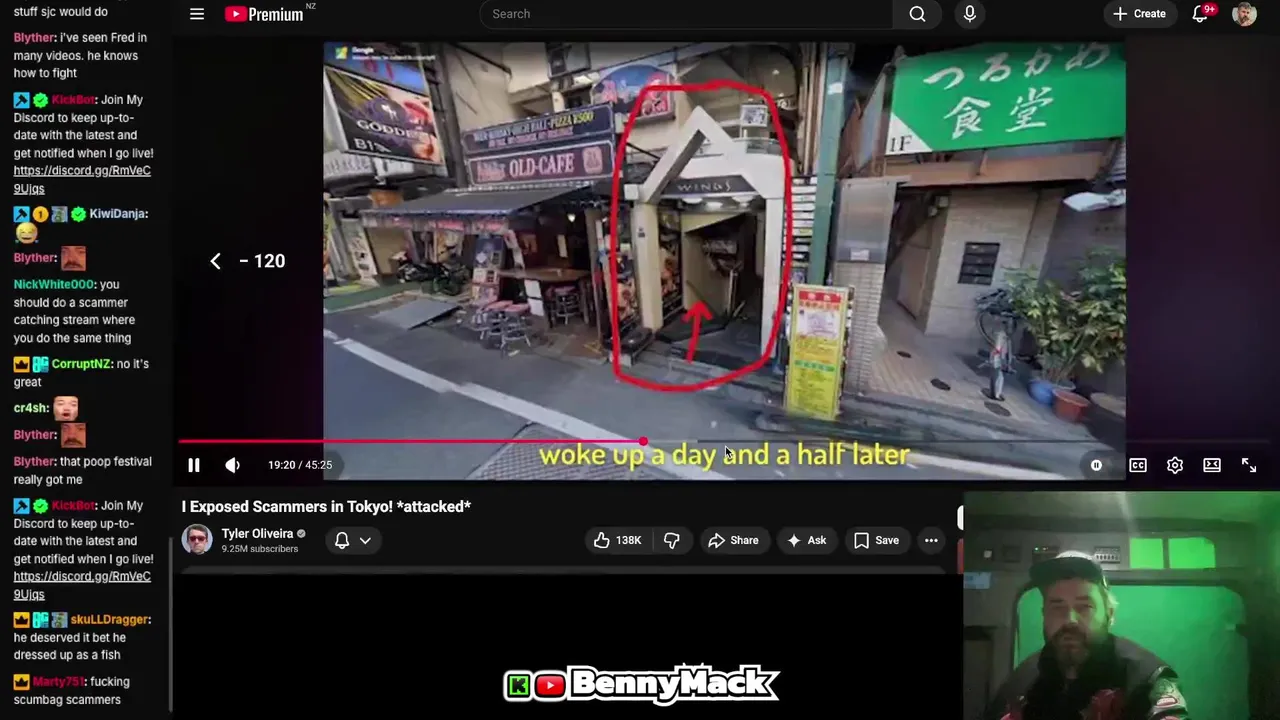Image resolution: width=1280 pixels, height=720 pixels.
Task: Open the Tyler Oliveira channel name link
Action: [257, 534]
